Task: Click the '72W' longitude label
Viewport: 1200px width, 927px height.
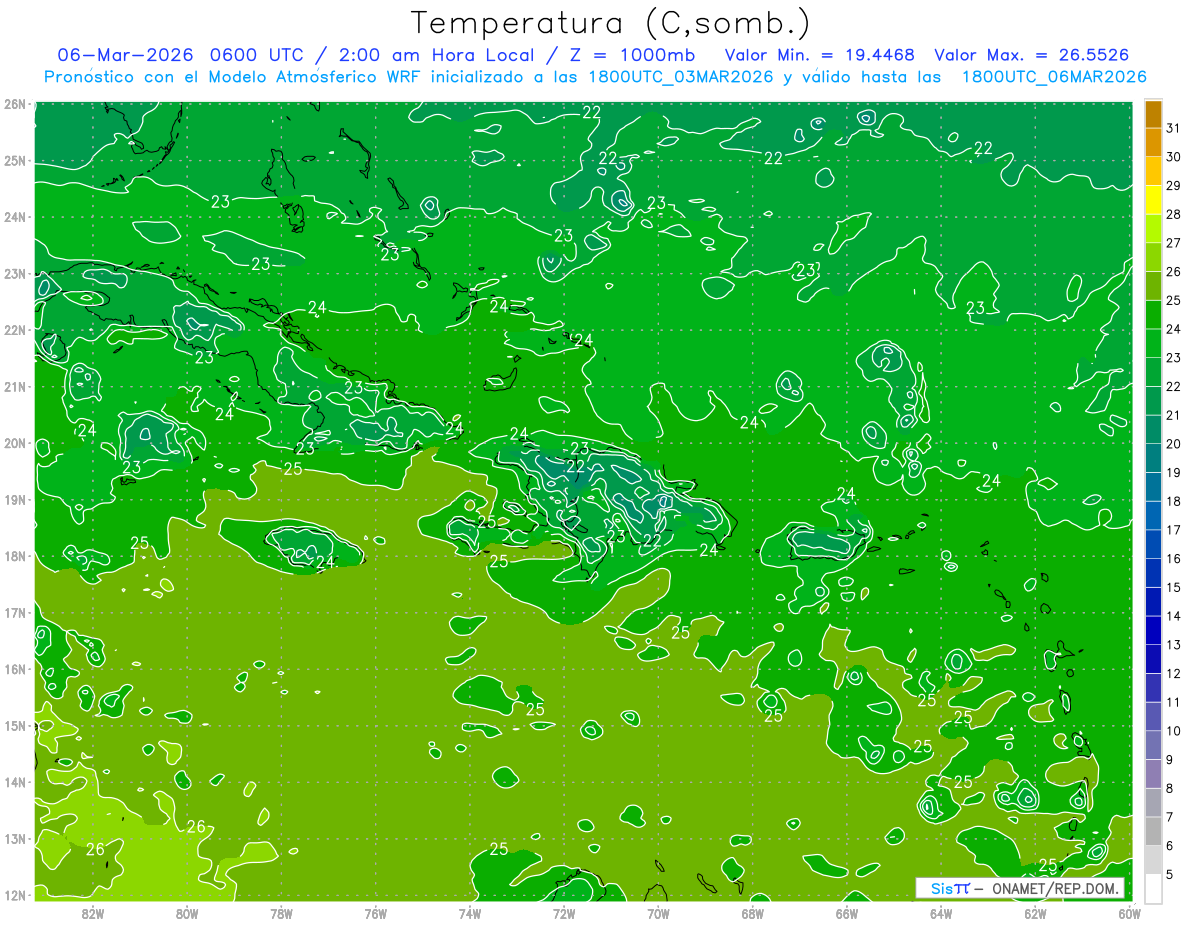Action: pos(563,913)
